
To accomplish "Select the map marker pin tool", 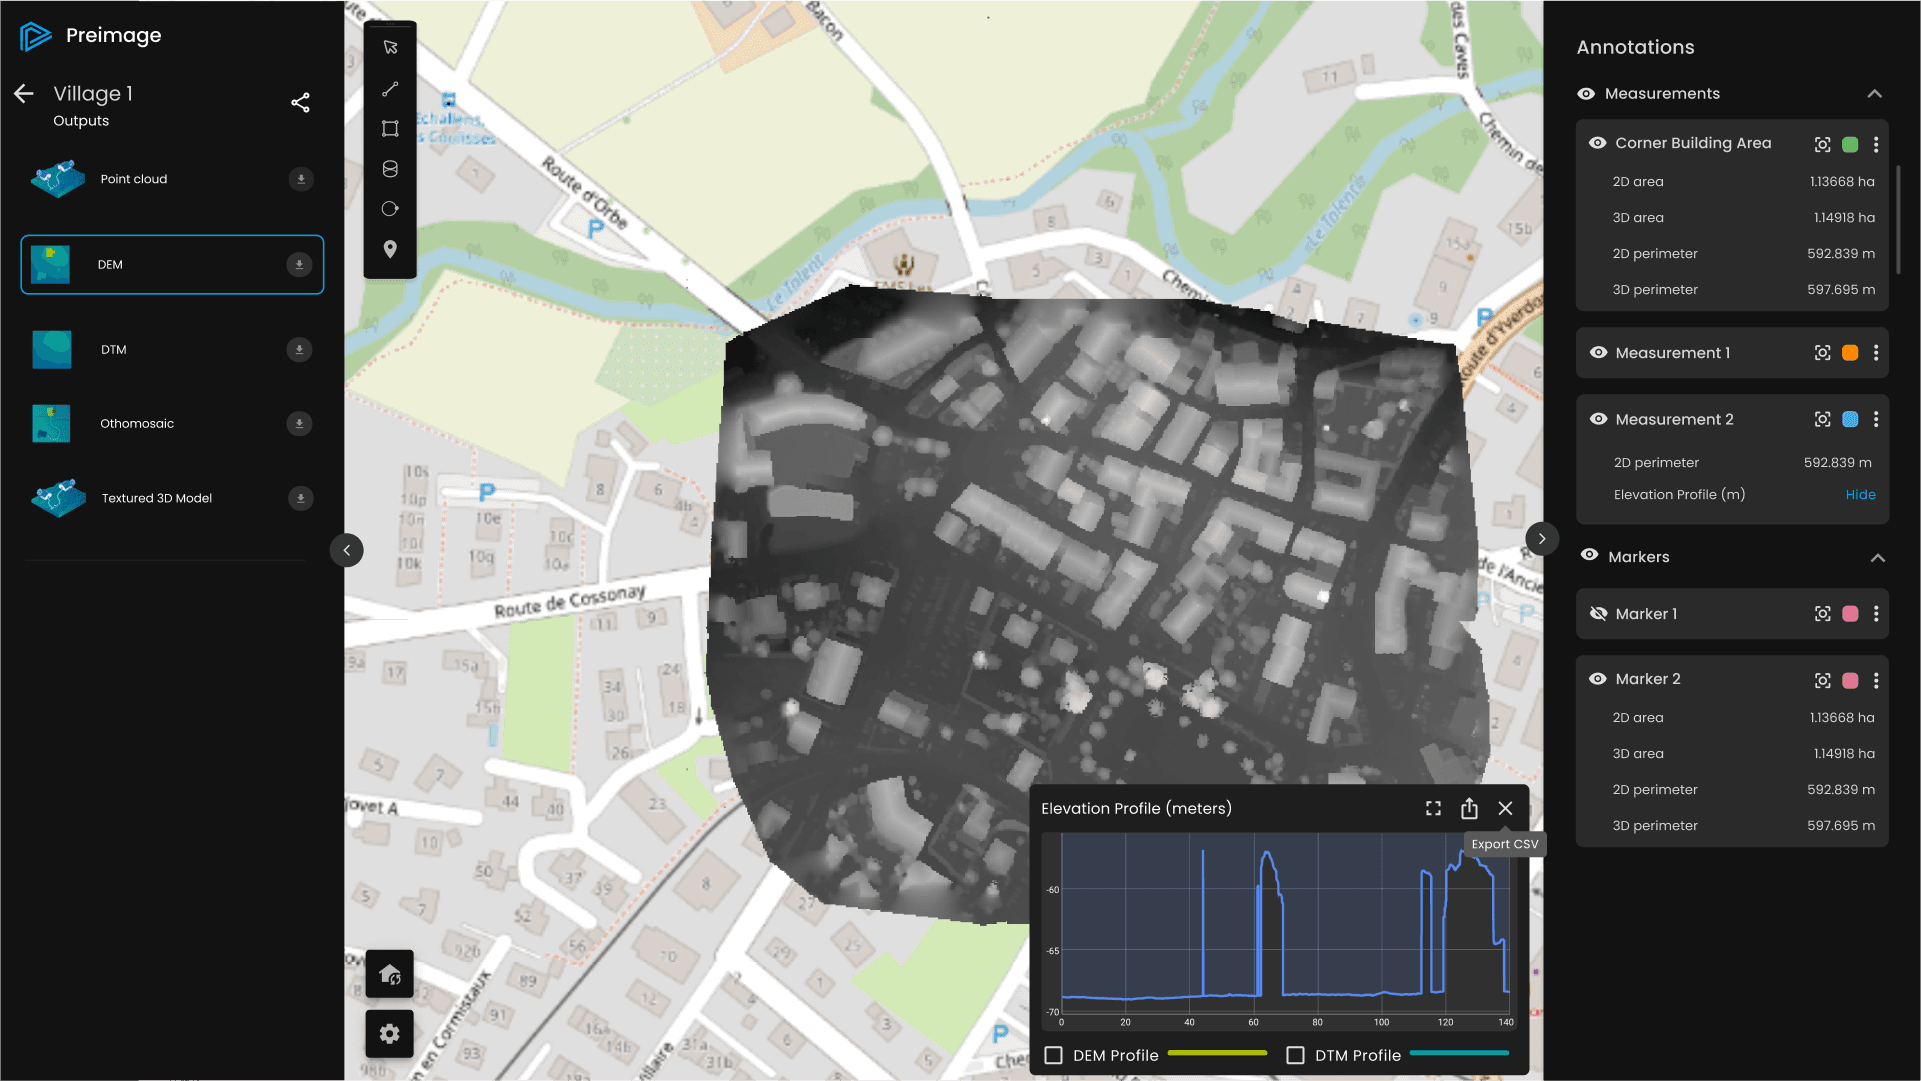I will point(390,249).
